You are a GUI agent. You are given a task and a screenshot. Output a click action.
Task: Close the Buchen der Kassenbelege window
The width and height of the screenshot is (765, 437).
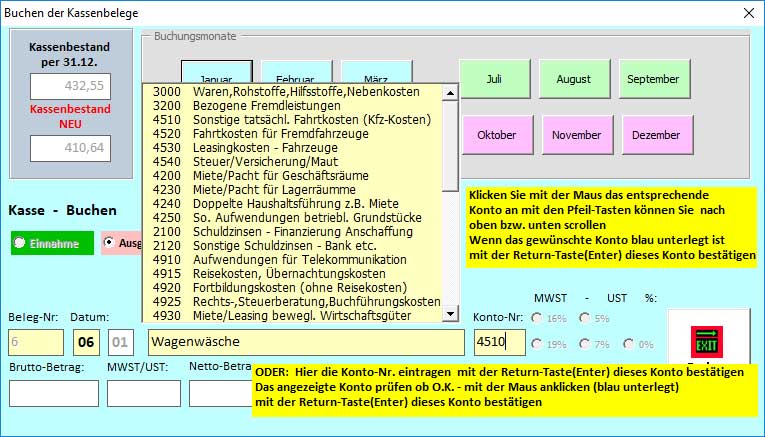748,13
